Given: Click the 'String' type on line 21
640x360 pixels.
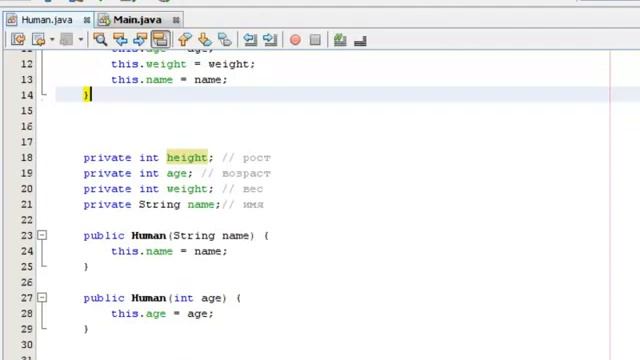Looking at the screenshot, I should pyautogui.click(x=159, y=204).
